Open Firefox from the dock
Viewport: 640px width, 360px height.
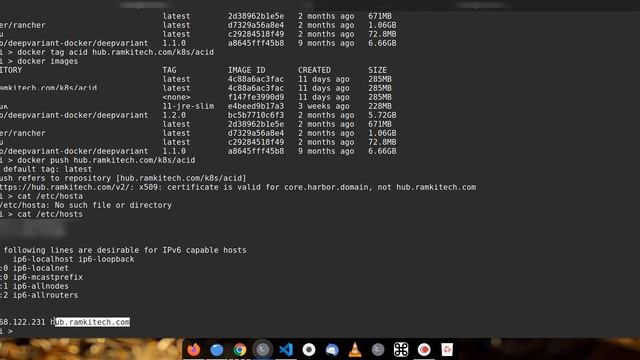tap(194, 349)
